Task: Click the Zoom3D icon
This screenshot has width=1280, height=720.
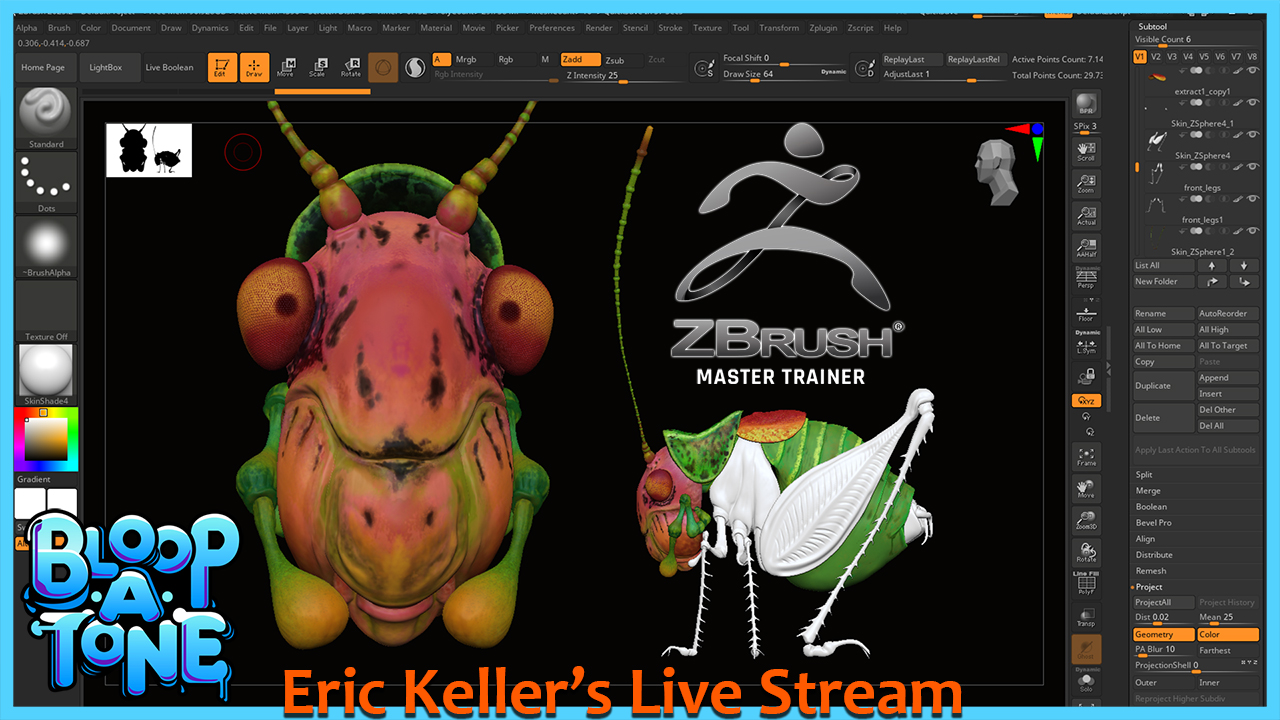Action: 1086,521
